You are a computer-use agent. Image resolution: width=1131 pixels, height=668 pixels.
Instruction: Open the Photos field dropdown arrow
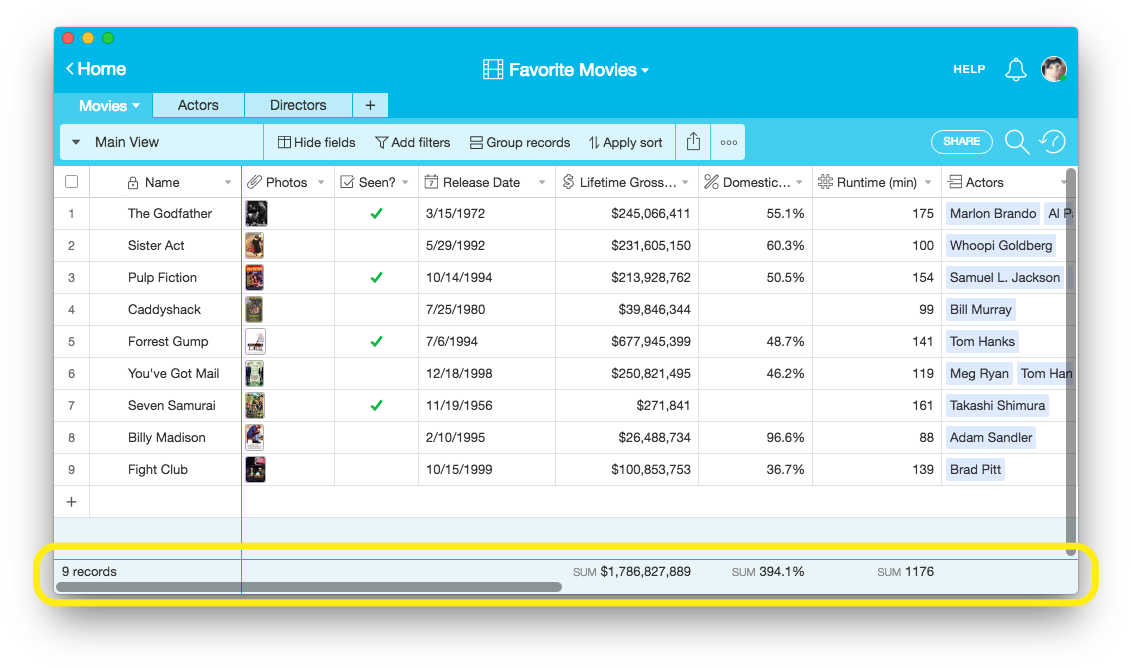pyautogui.click(x=321, y=183)
